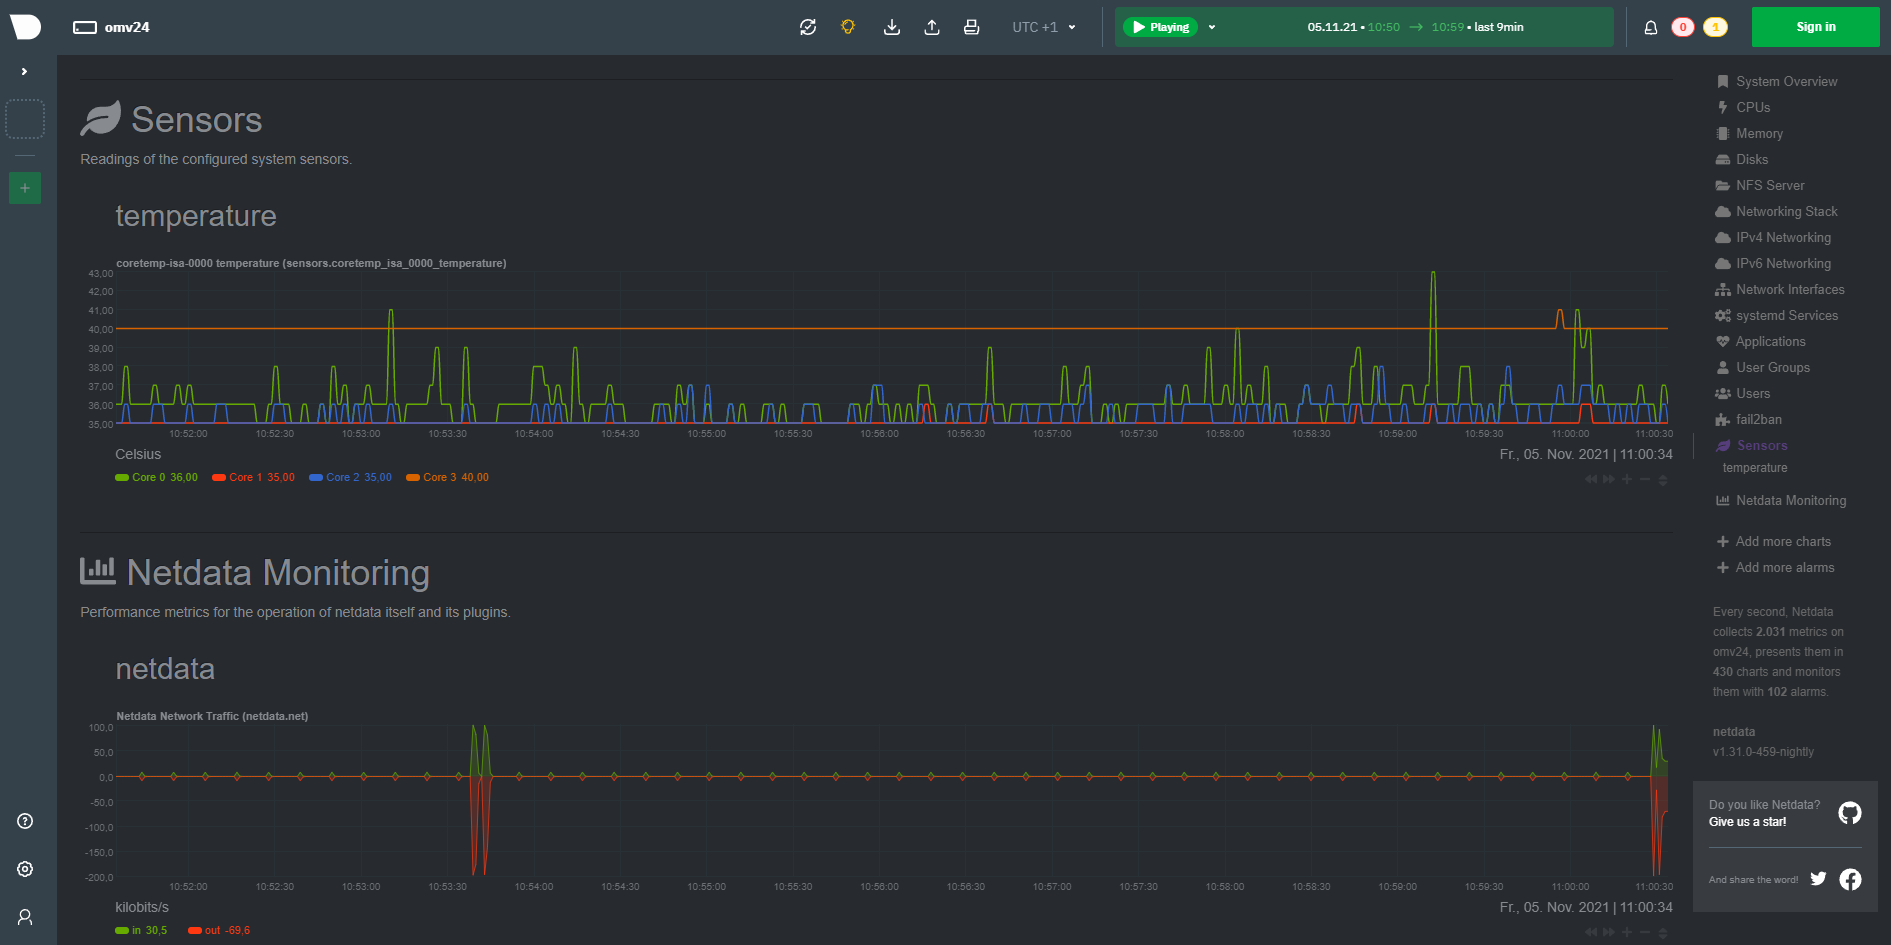
Task: Click the dashed empty space placeholder in sidebar
Action: pyautogui.click(x=25, y=119)
